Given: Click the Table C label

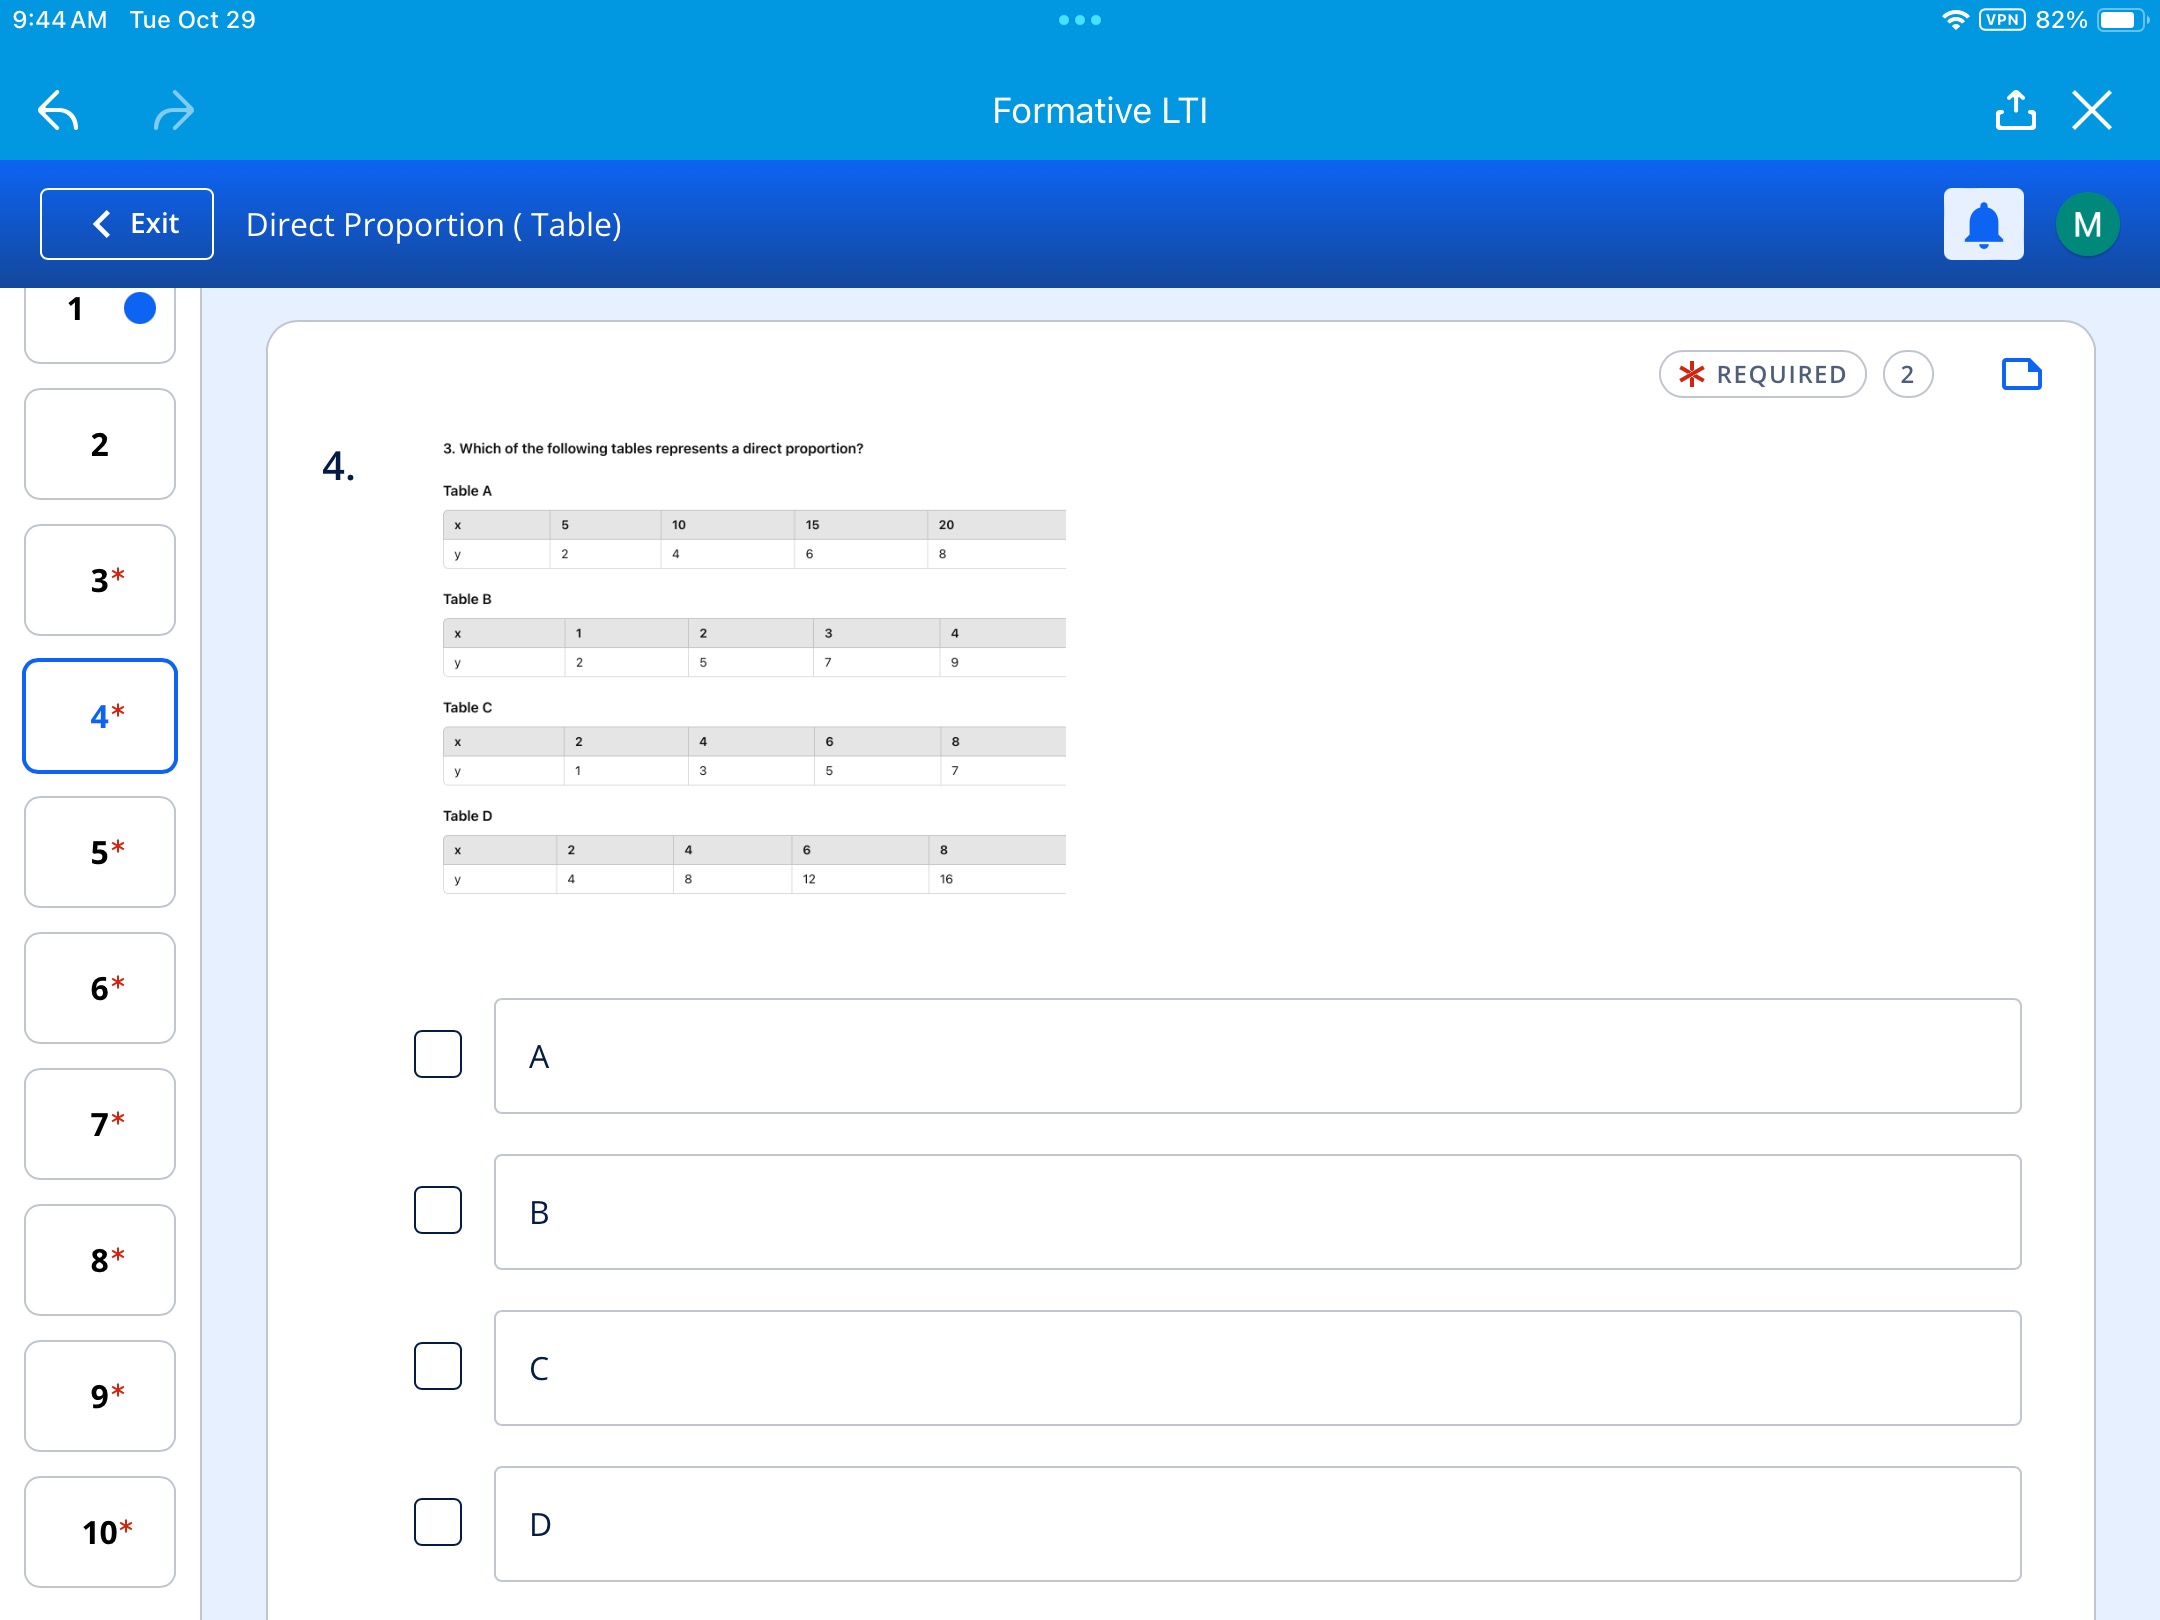Looking at the screenshot, I should point(467,707).
